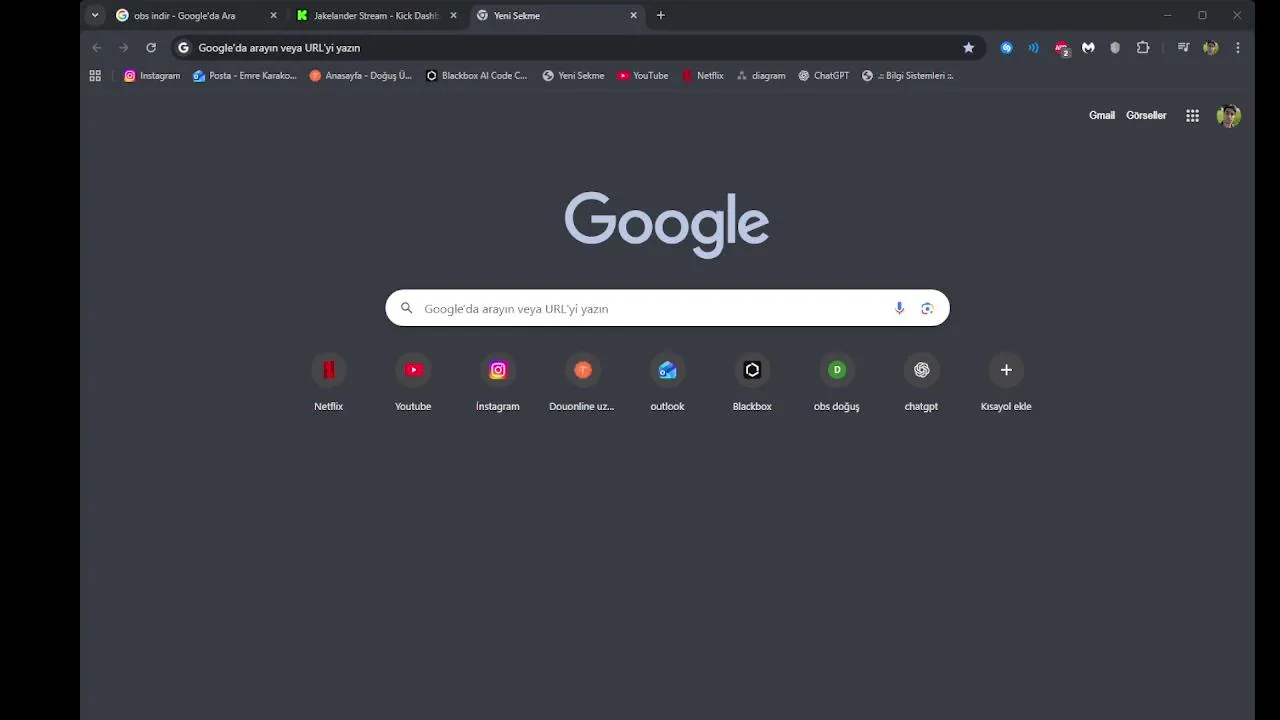Open the Posta - Emre bookmark
The width and height of the screenshot is (1280, 720).
[245, 75]
